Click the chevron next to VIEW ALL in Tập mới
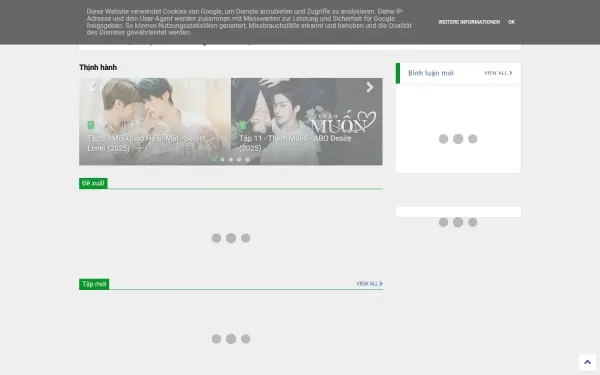Image resolution: width=600 pixels, height=375 pixels. pyautogui.click(x=381, y=284)
